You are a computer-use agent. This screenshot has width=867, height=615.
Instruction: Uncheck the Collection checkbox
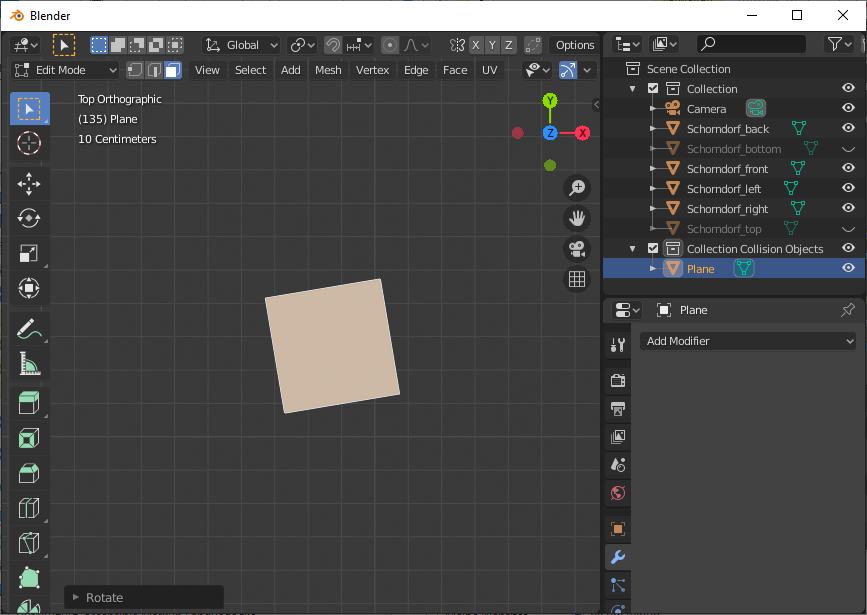click(653, 88)
